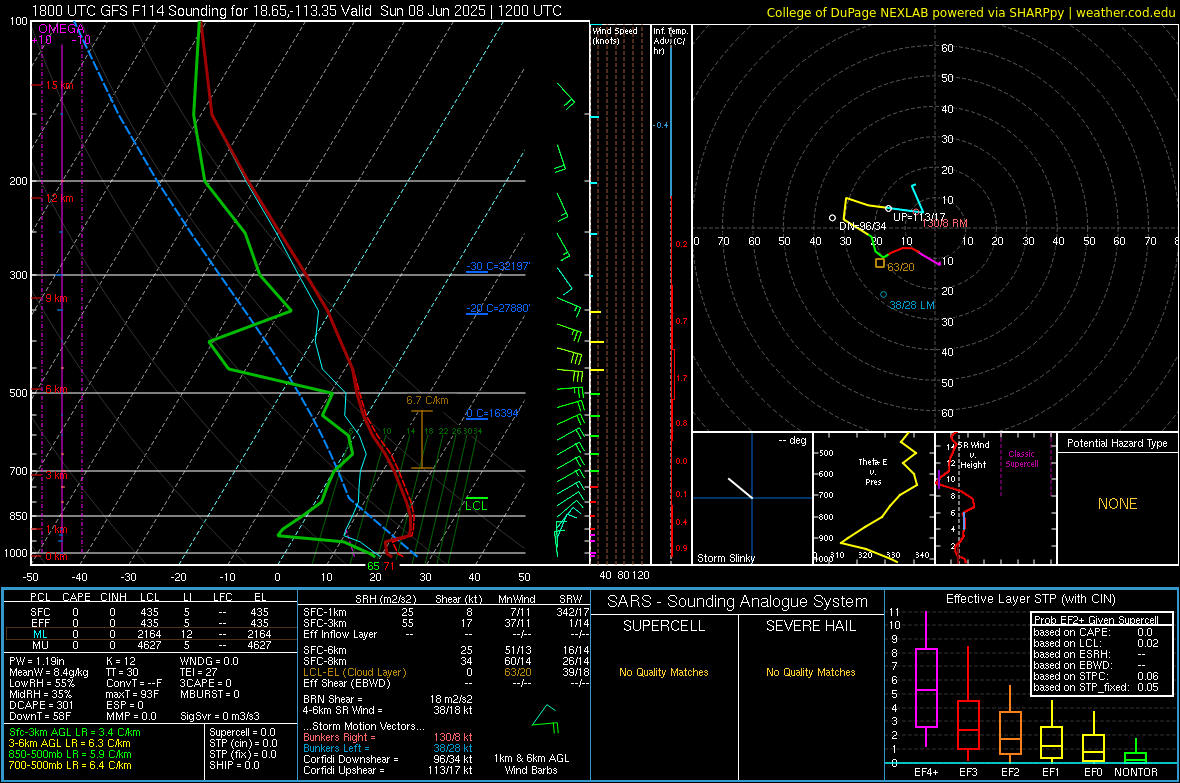Click the SR Wind v. Height plot label
The image size is (1180, 783).
pos(974,455)
